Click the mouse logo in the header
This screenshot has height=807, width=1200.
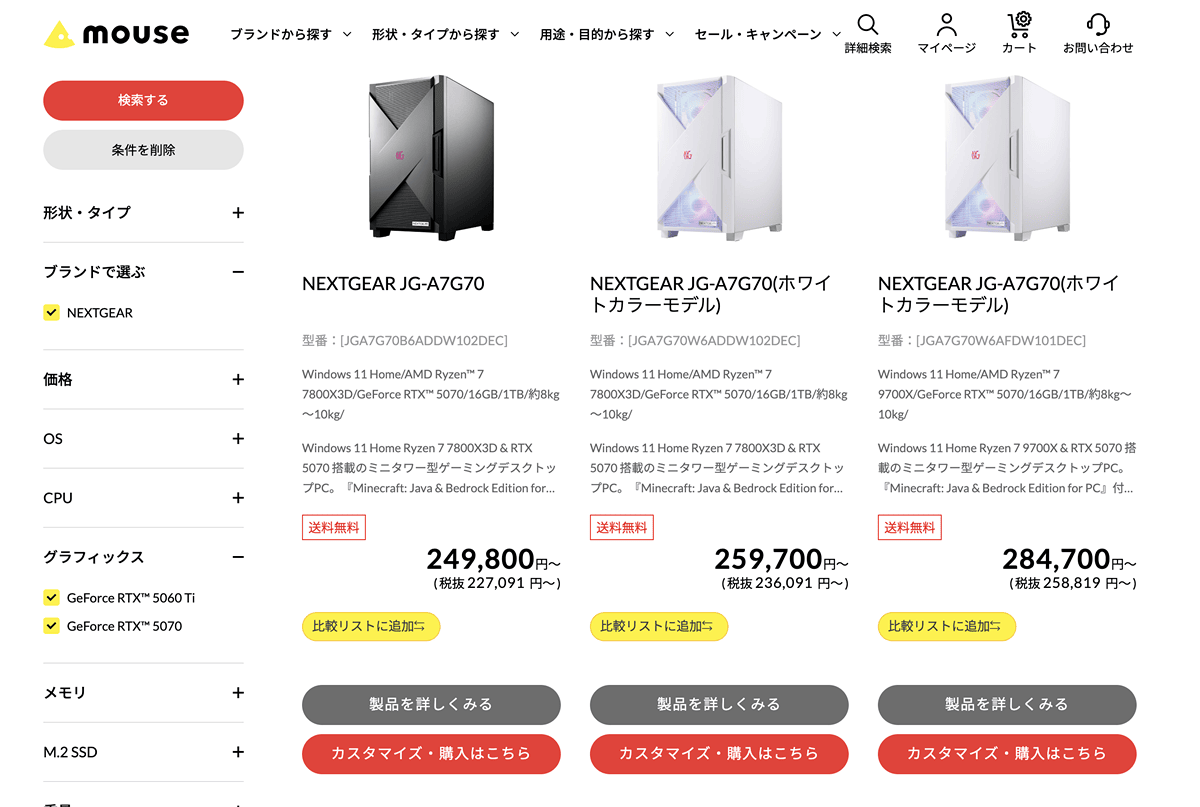pyautogui.click(x=116, y=34)
